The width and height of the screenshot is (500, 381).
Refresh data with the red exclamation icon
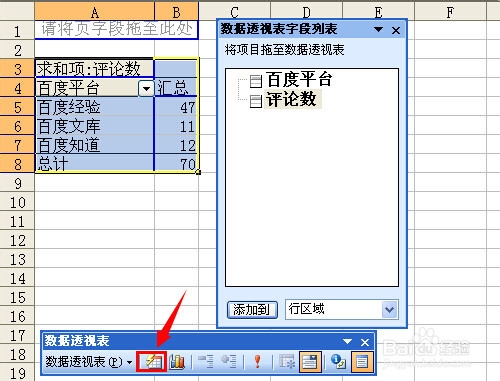pyautogui.click(x=257, y=361)
